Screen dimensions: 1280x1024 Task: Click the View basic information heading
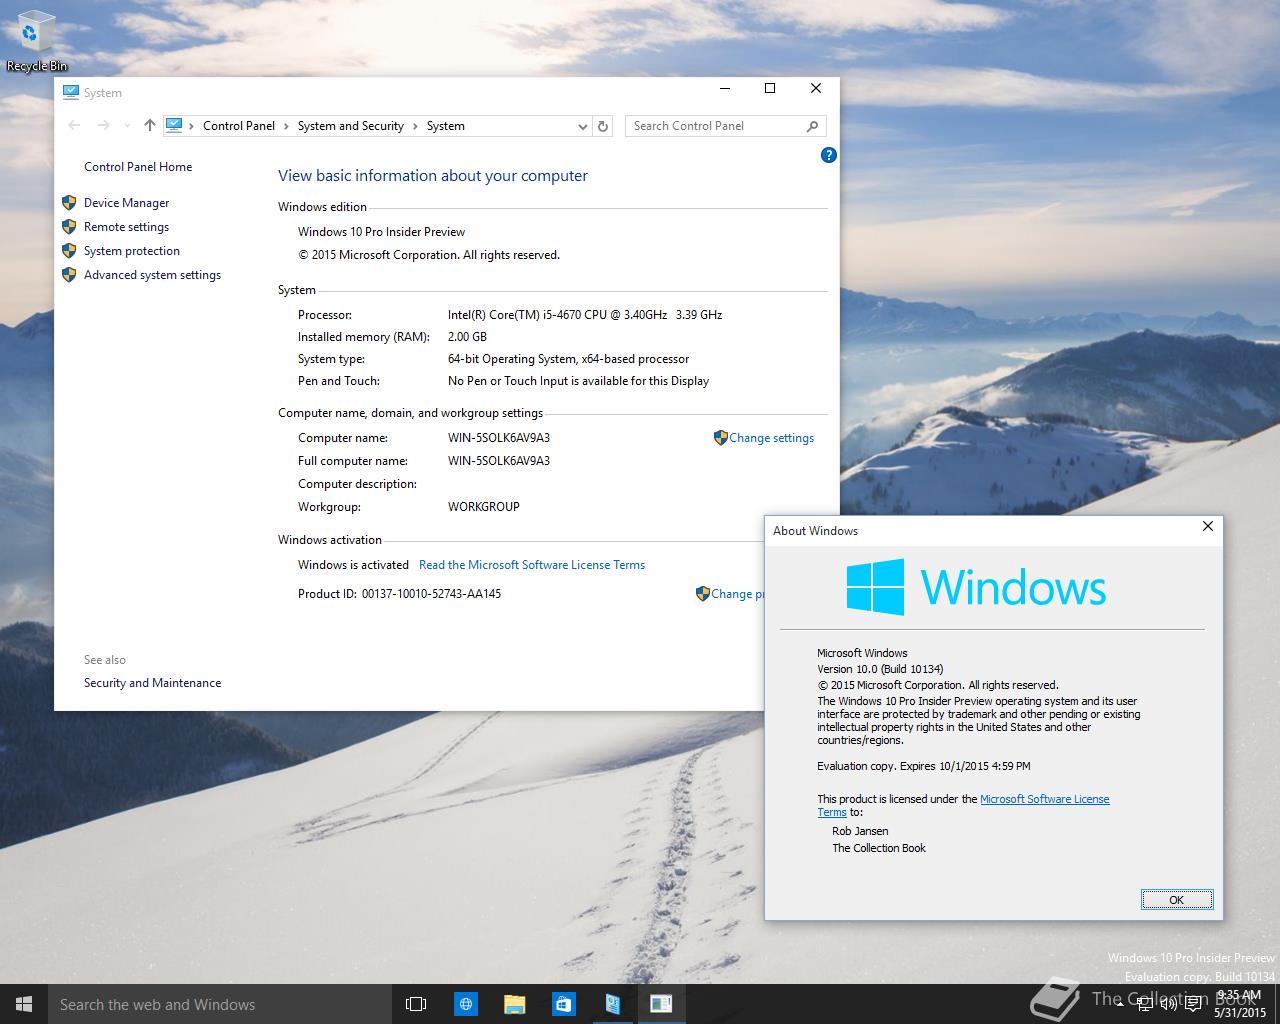coord(433,176)
